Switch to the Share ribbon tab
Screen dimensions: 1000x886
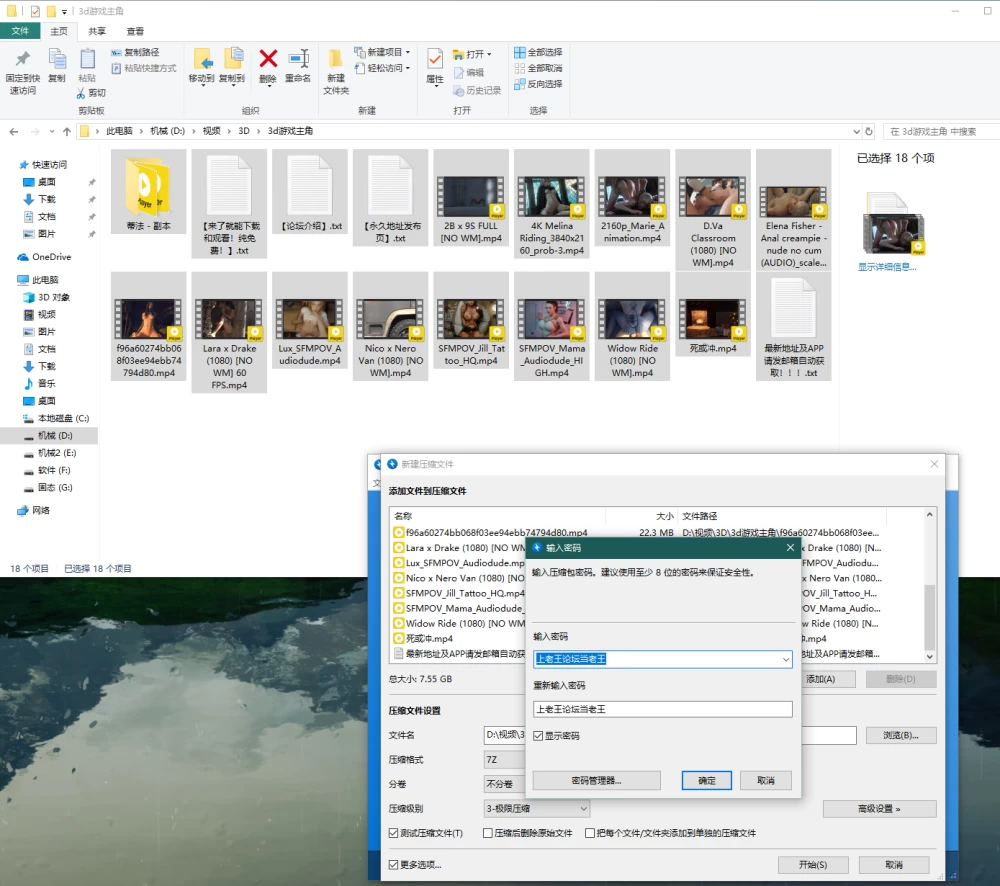[x=97, y=31]
